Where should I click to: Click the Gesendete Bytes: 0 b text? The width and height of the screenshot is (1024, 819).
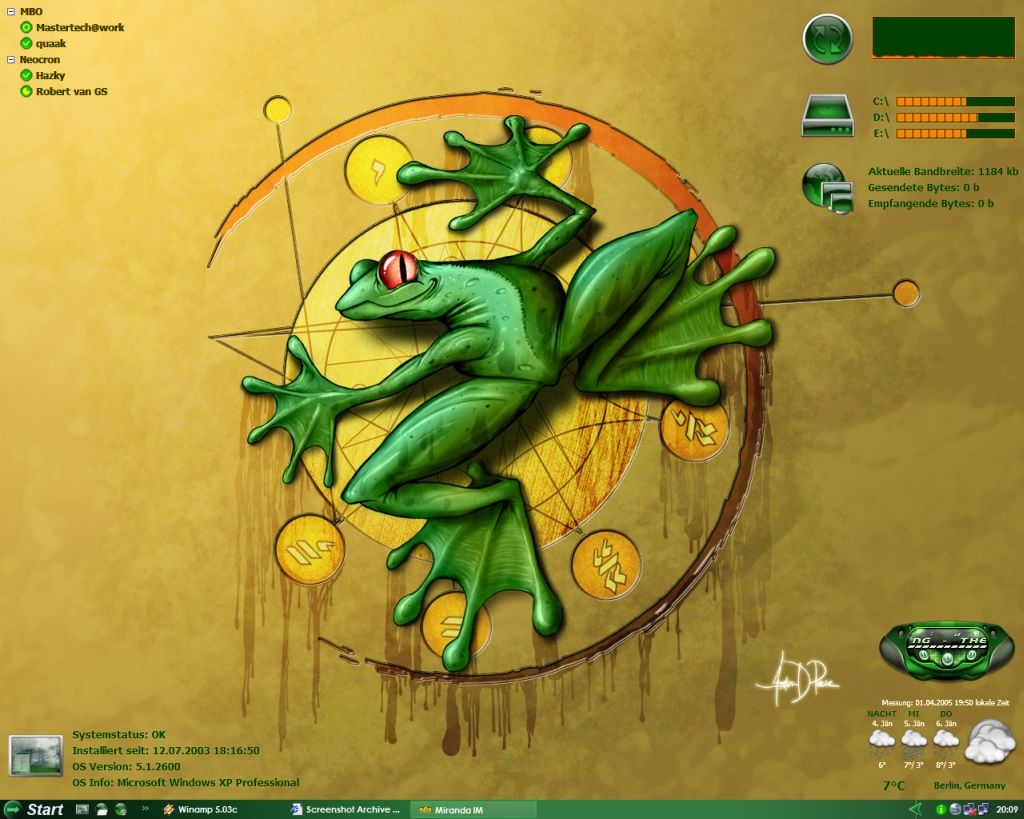[x=923, y=187]
